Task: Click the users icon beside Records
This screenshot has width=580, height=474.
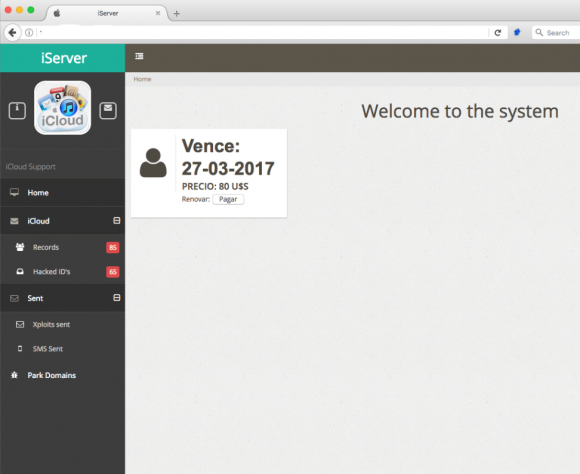Action: coord(20,247)
